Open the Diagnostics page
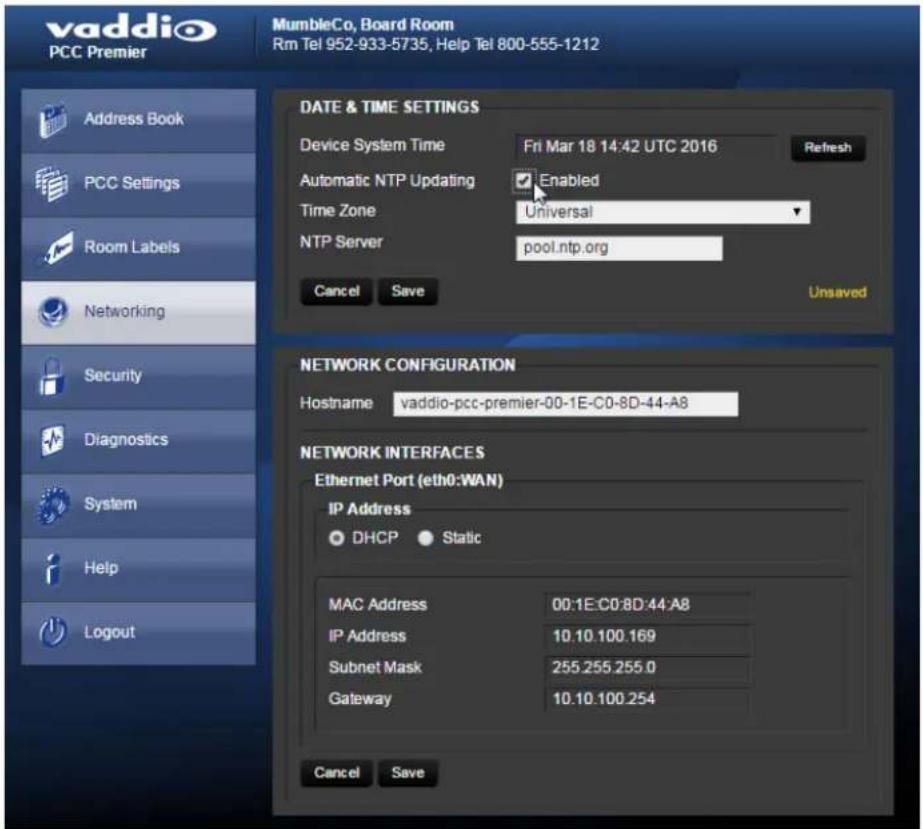This screenshot has height=829, width=923. pos(138,440)
